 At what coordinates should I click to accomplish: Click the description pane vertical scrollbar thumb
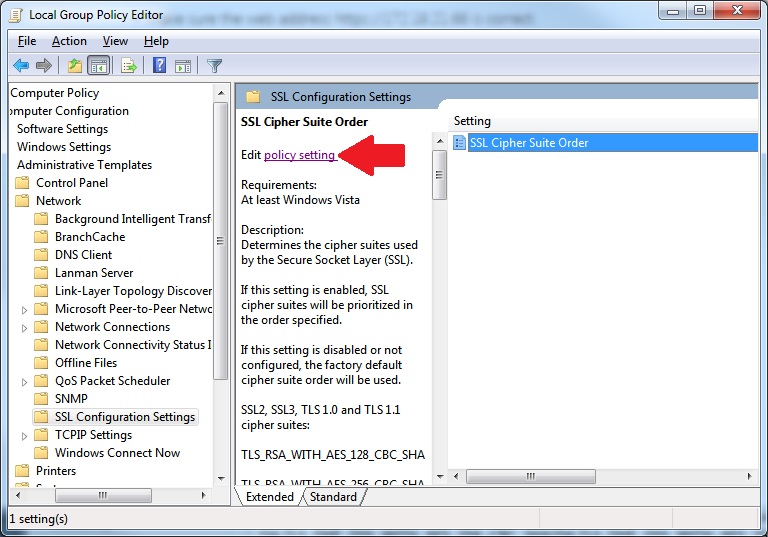point(438,174)
